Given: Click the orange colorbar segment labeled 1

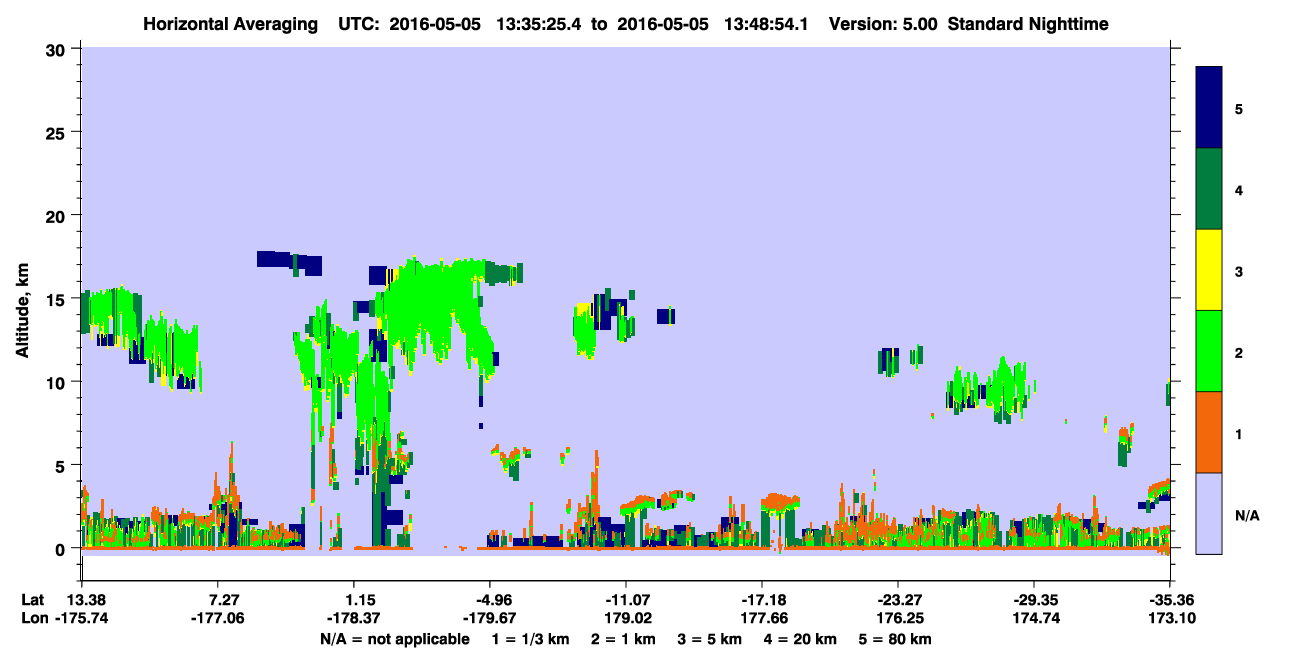Looking at the screenshot, I should coord(1209,432).
